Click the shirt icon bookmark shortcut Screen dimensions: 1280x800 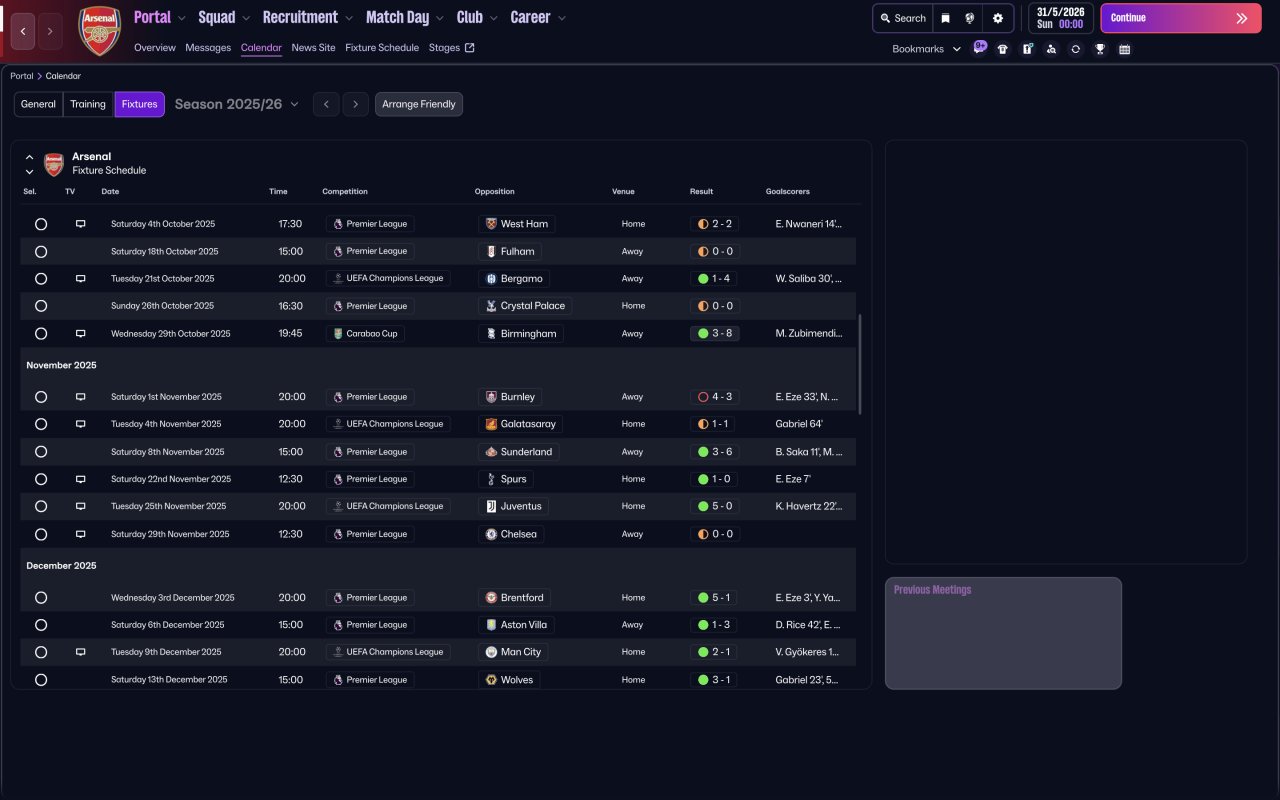tap(1003, 49)
